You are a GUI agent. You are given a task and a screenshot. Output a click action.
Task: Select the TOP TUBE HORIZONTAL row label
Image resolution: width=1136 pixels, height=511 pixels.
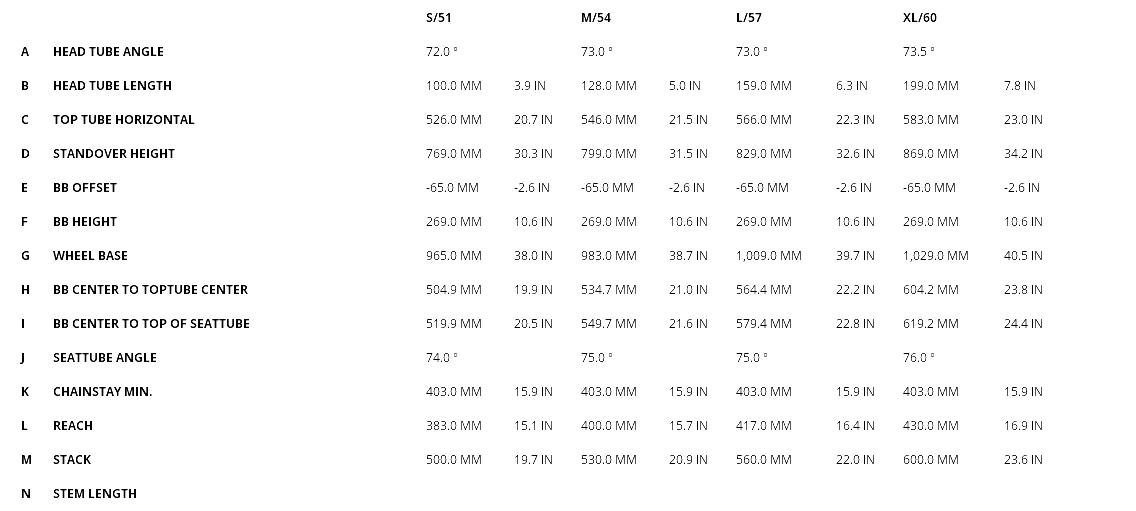point(124,120)
